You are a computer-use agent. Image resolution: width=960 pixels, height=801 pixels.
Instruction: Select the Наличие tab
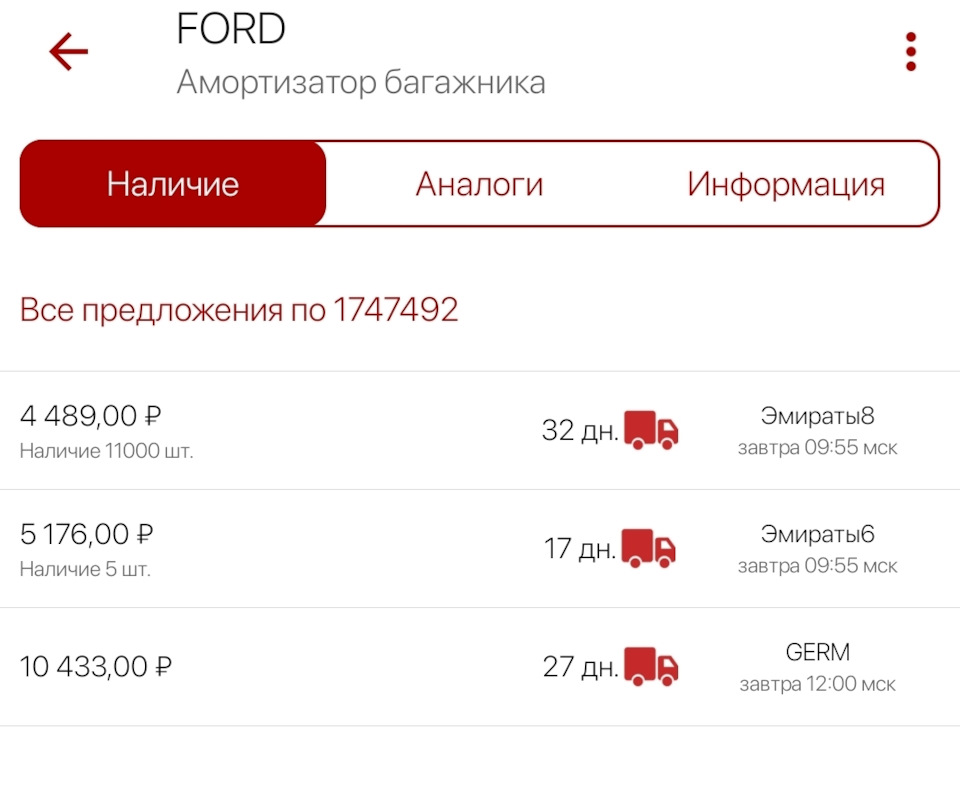[172, 183]
